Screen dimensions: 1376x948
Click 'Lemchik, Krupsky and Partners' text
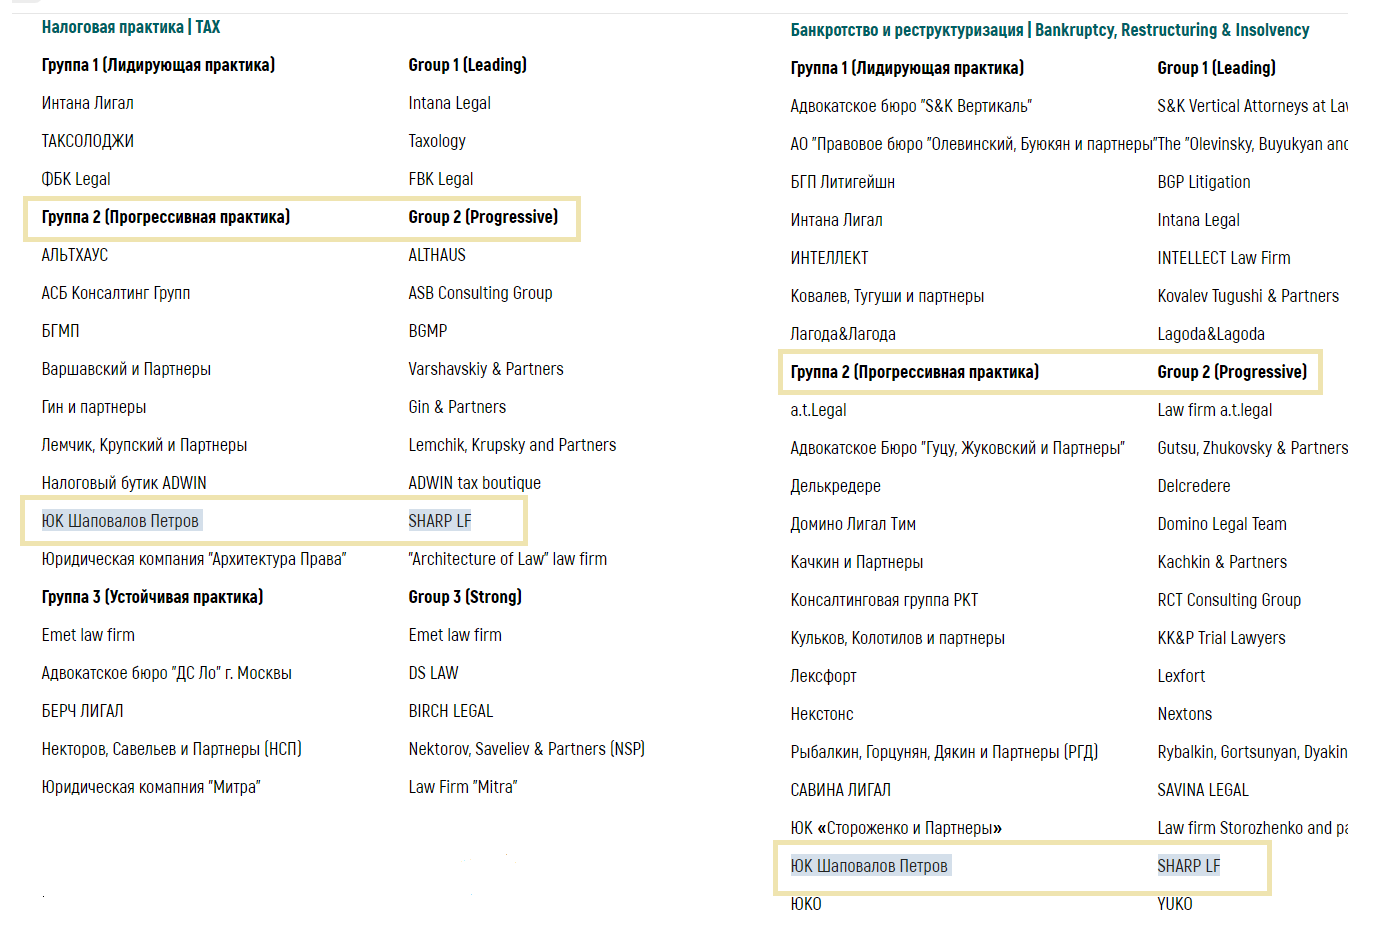click(x=512, y=445)
